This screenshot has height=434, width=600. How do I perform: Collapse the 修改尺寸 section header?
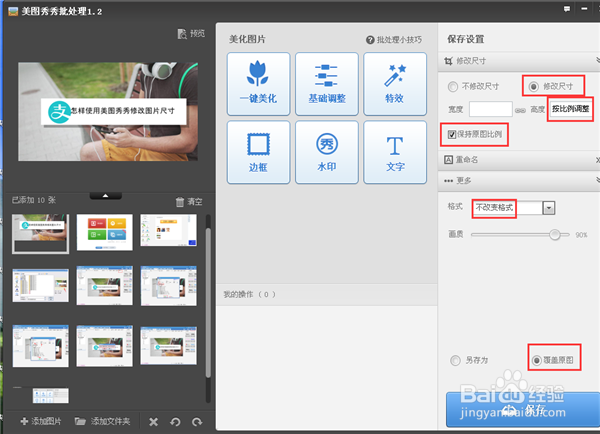pos(519,61)
